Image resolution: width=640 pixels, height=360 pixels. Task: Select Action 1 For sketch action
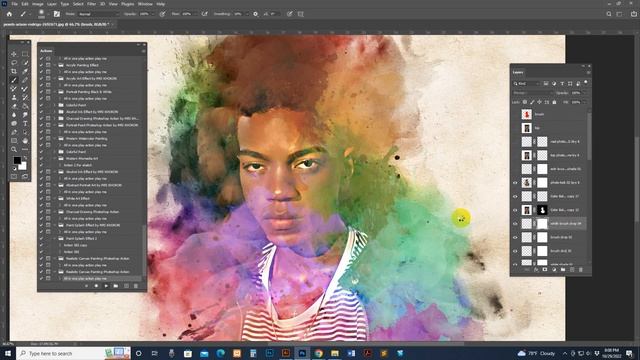click(78, 165)
